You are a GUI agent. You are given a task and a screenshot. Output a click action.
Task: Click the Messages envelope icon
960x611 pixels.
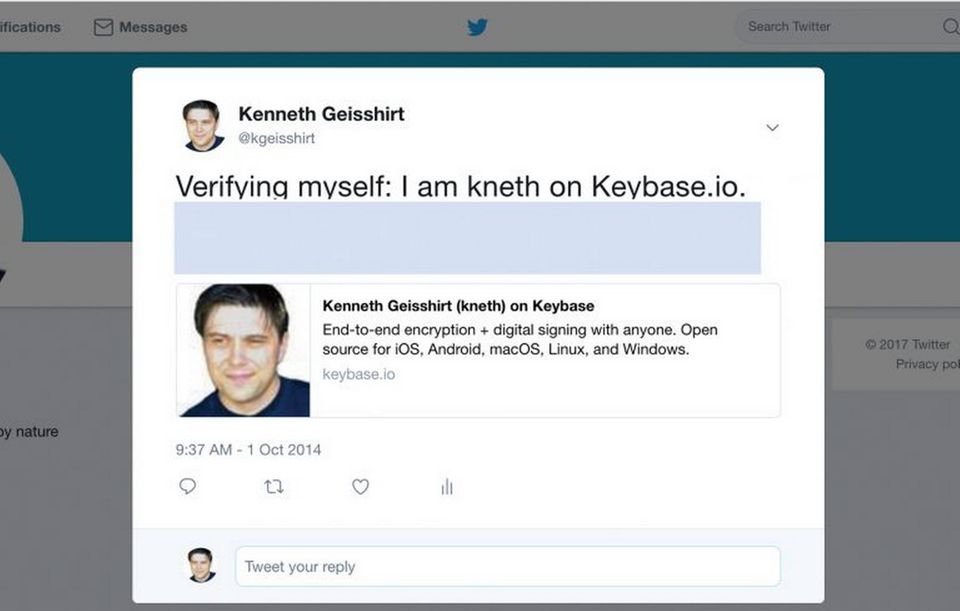pos(103,27)
